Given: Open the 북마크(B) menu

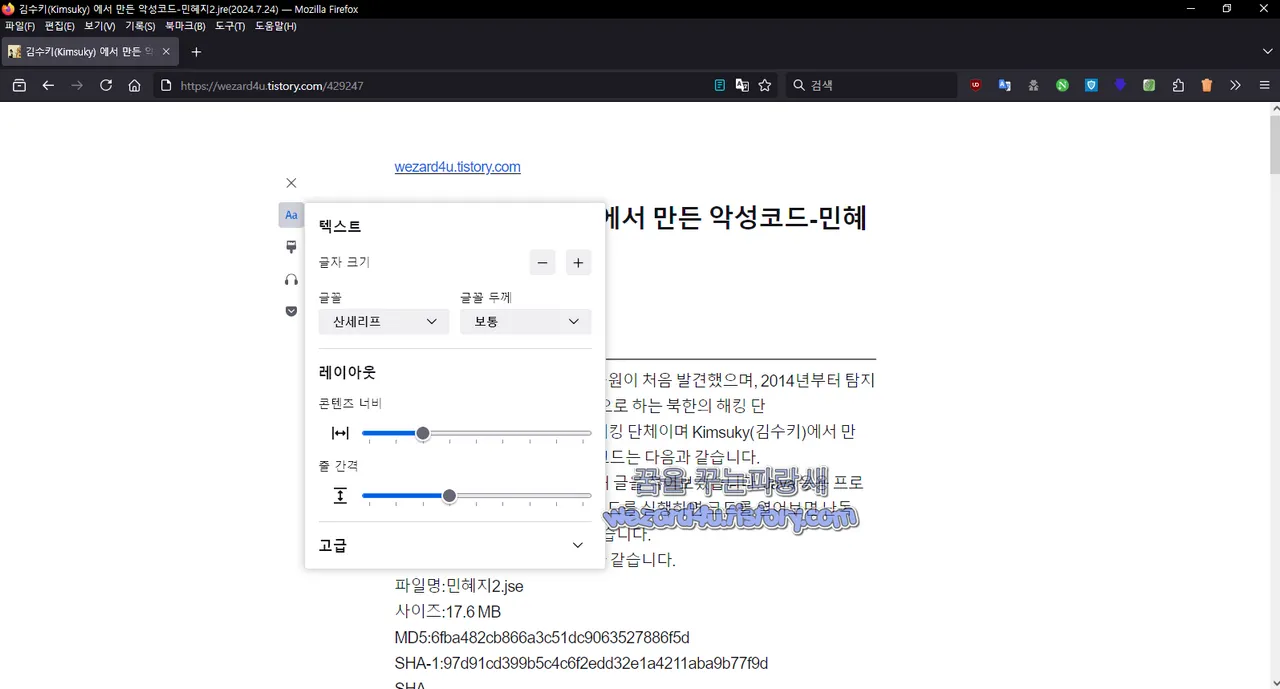Looking at the screenshot, I should click(x=185, y=26).
